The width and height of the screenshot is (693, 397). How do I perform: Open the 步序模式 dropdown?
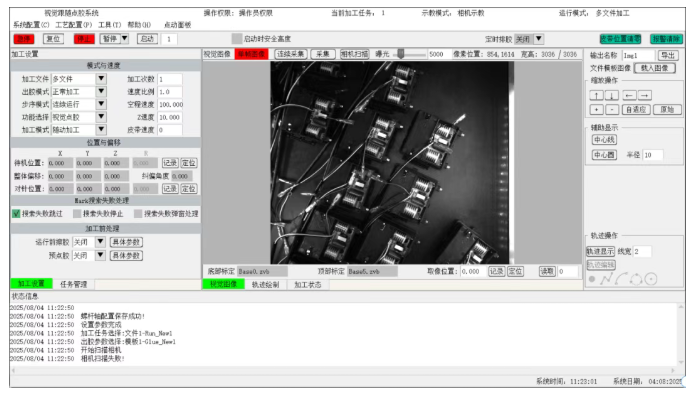click(x=101, y=104)
